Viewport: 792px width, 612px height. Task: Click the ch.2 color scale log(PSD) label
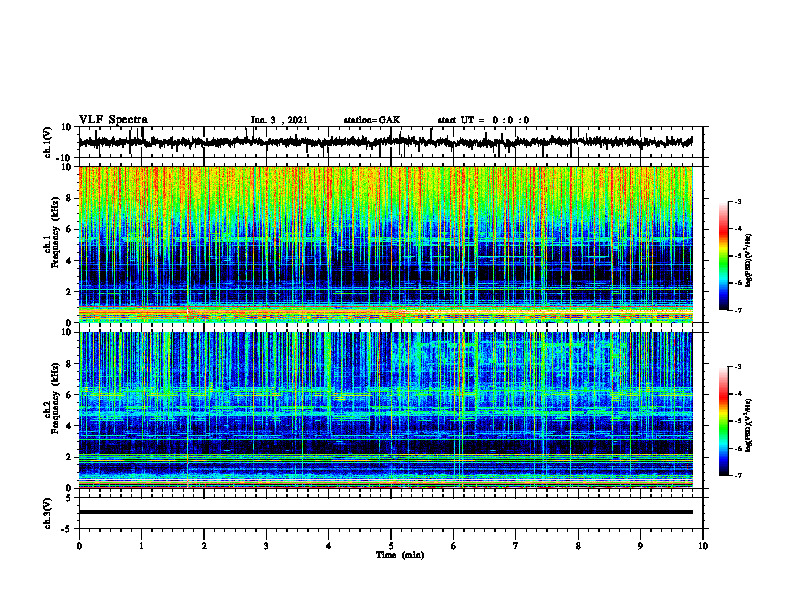749,425
